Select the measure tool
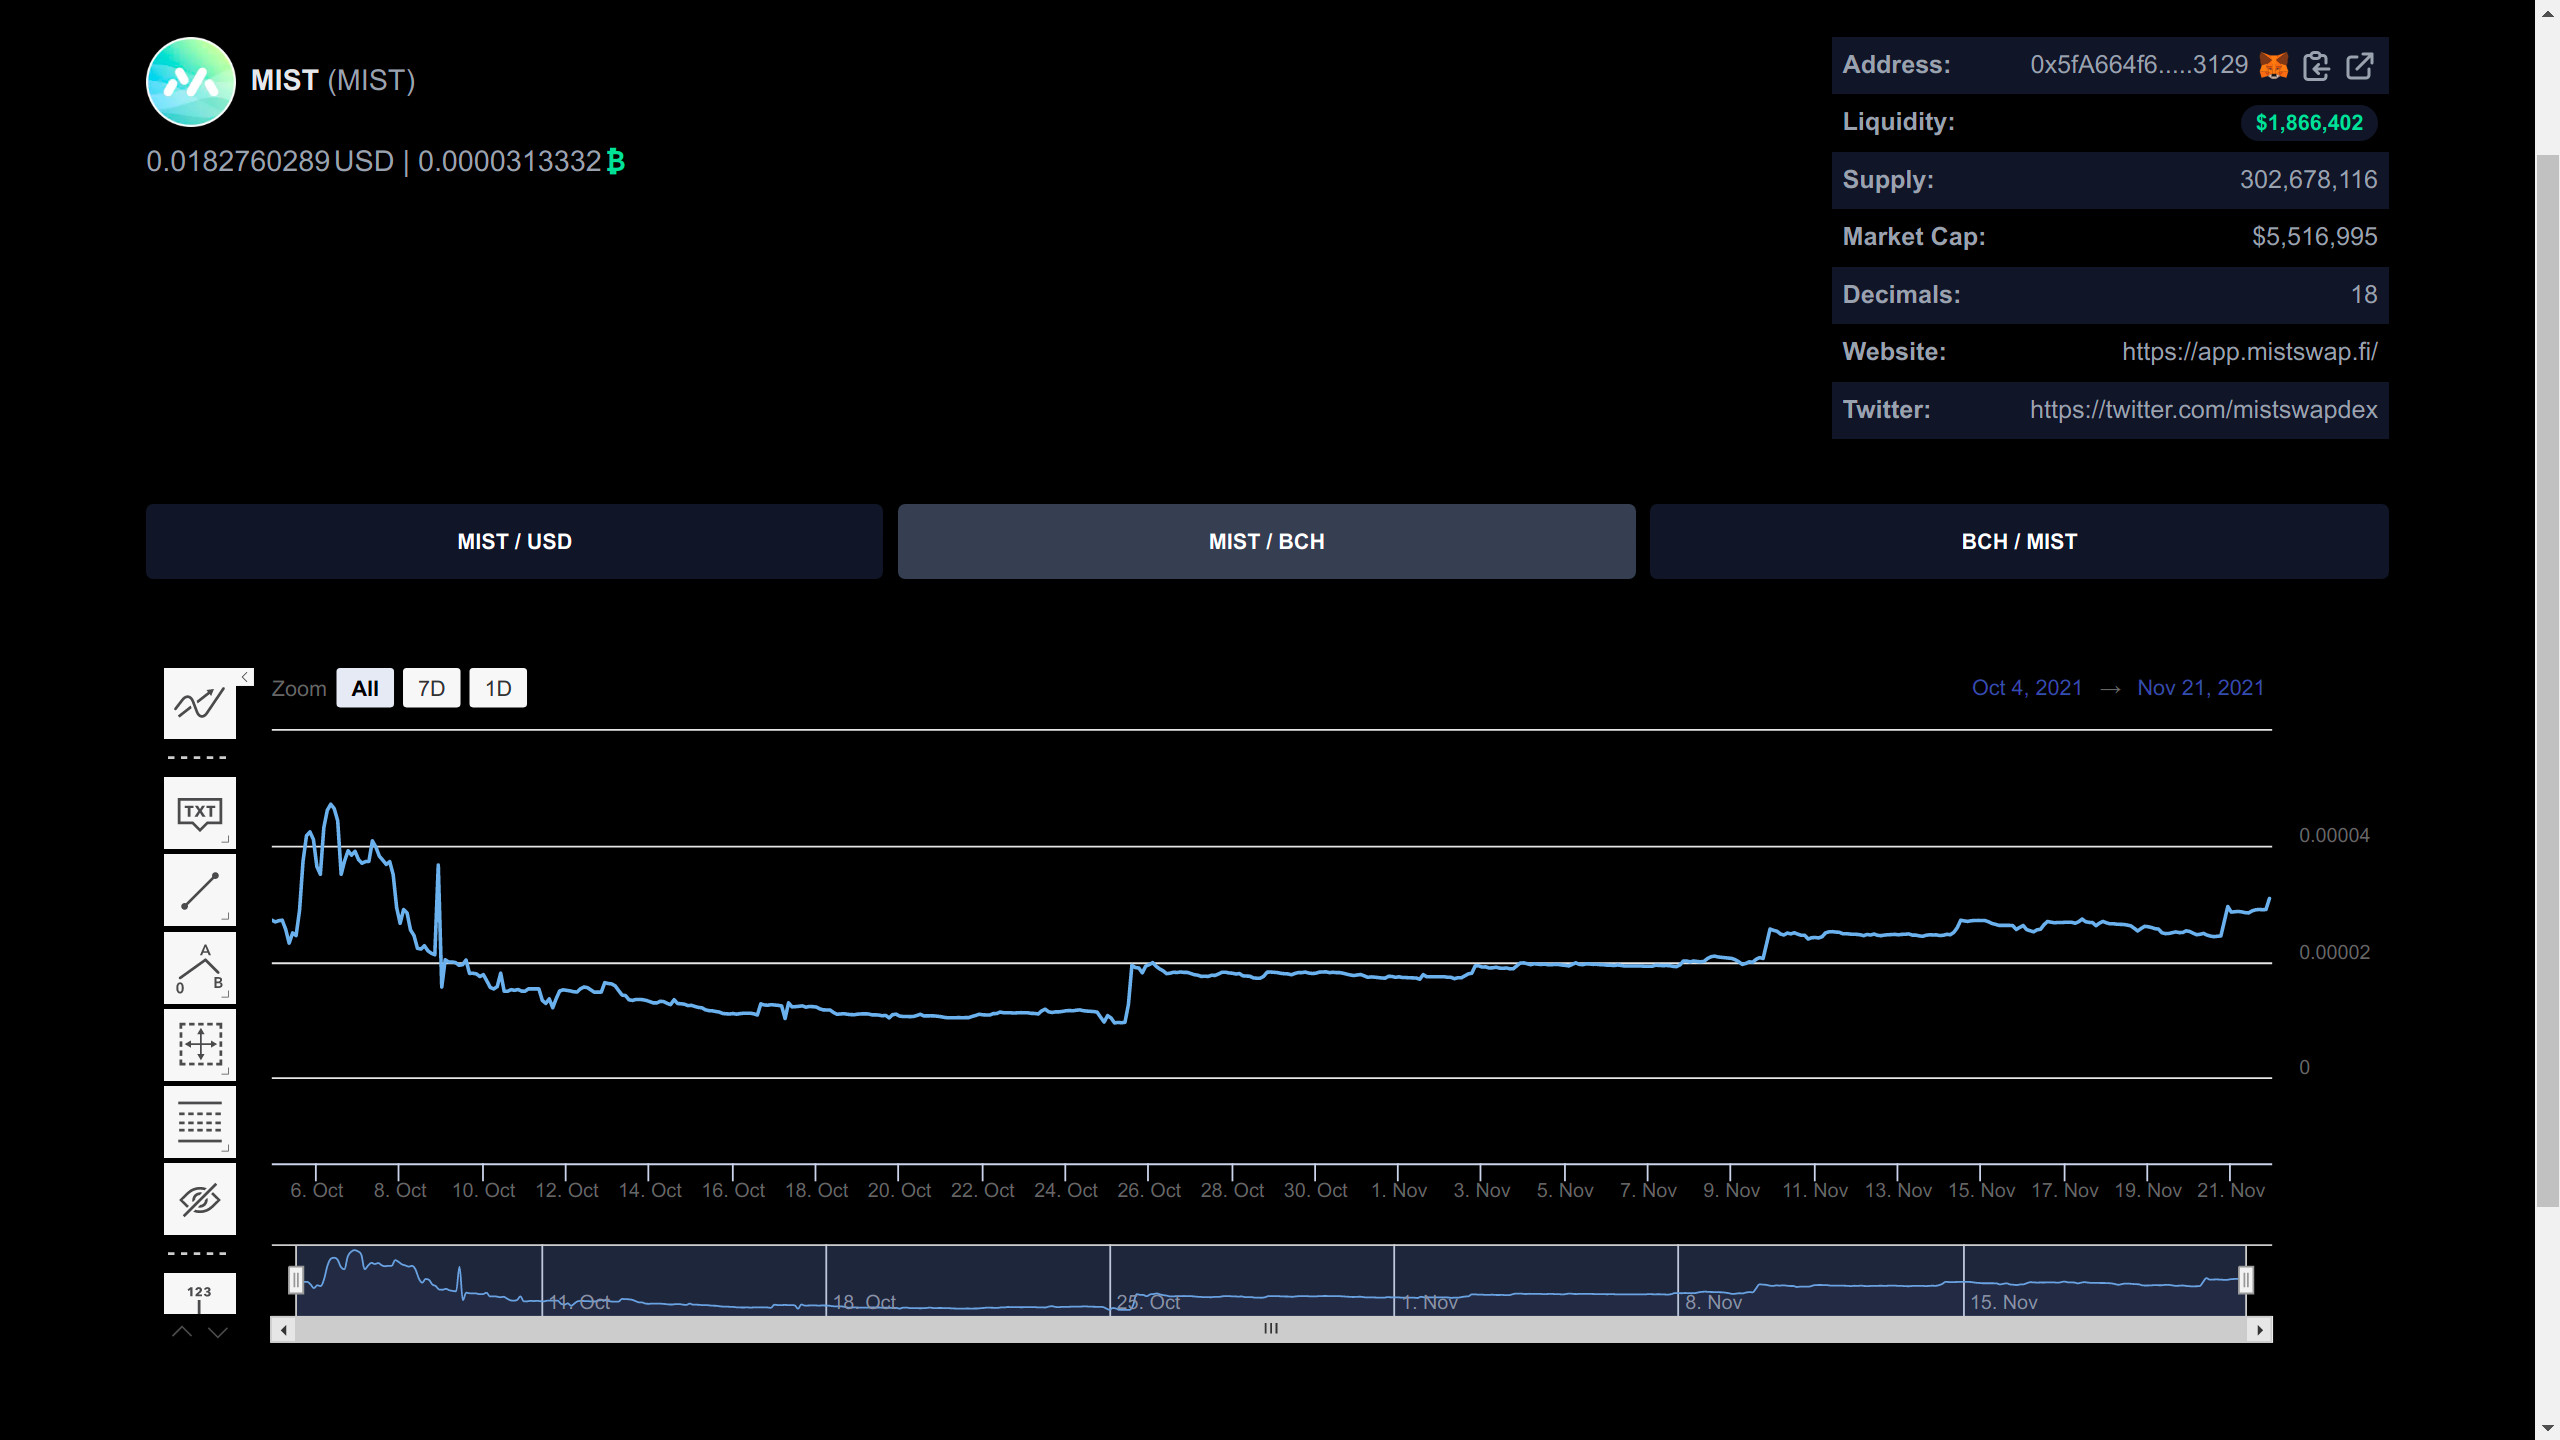Image resolution: width=2560 pixels, height=1440 pixels. 200,1044
